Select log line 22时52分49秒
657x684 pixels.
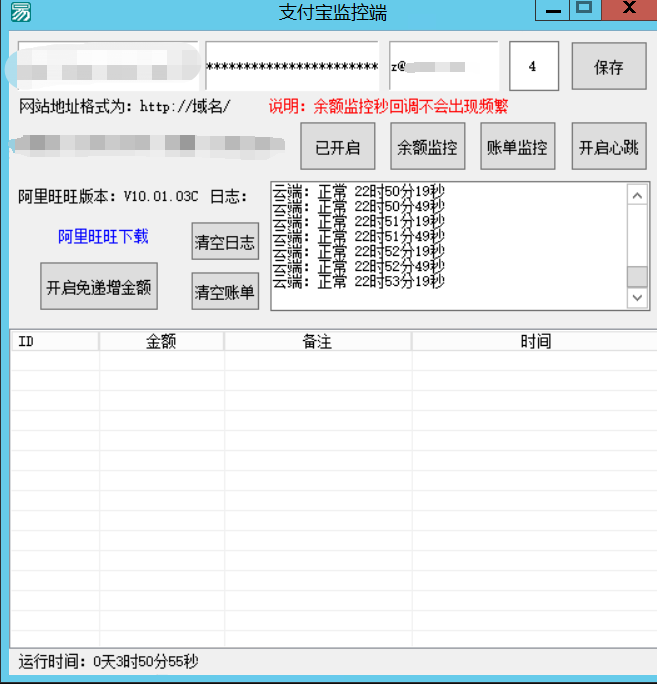point(359,267)
